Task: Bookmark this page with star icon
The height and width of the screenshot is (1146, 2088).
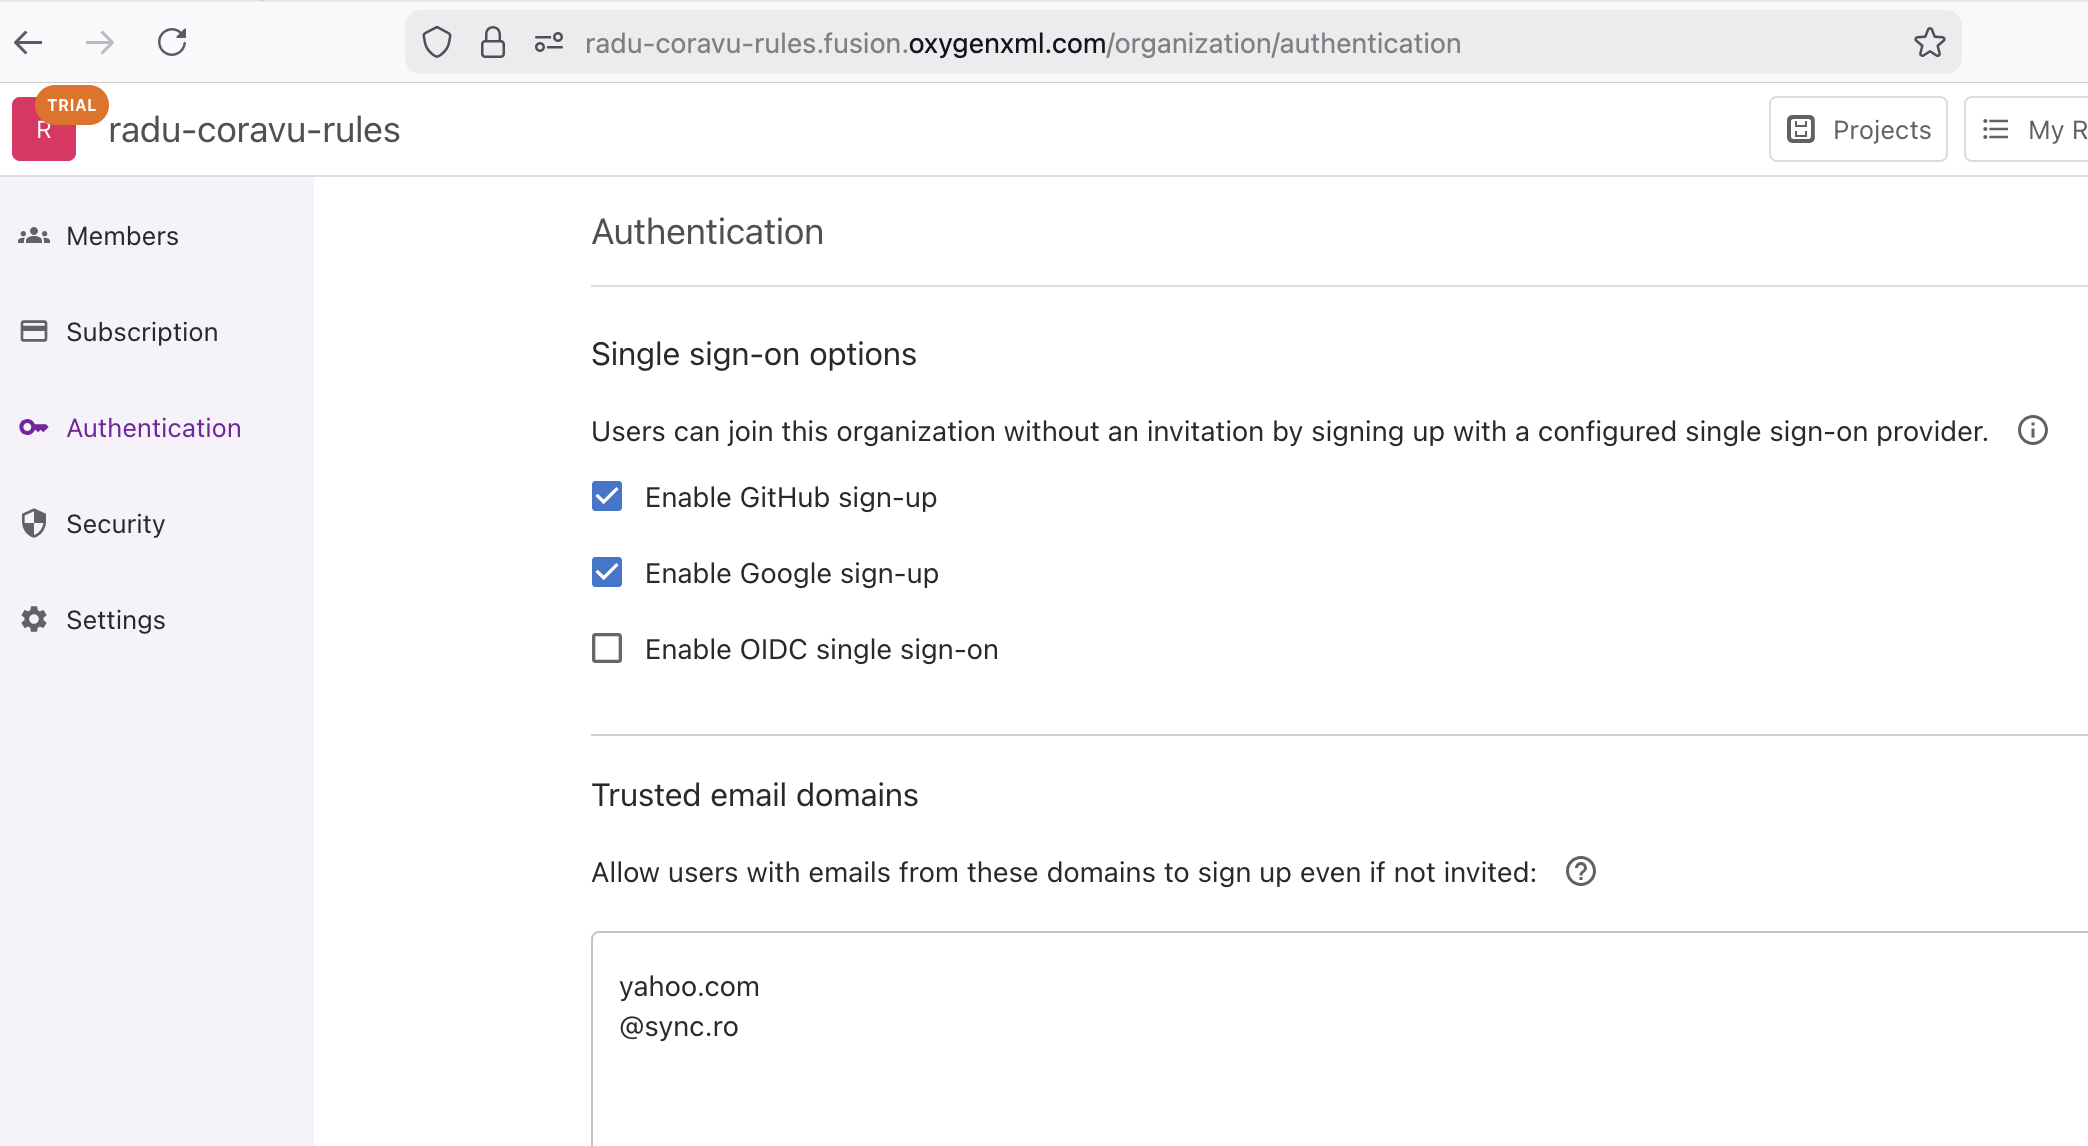Action: 1929,43
